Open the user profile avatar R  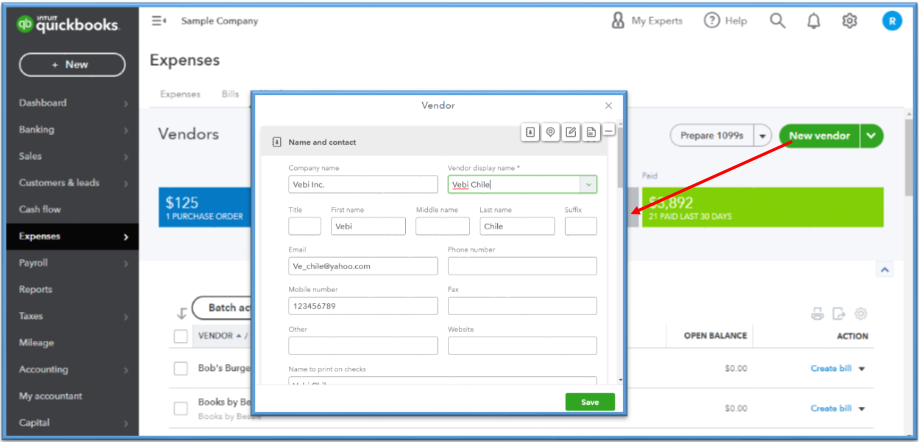(x=892, y=21)
